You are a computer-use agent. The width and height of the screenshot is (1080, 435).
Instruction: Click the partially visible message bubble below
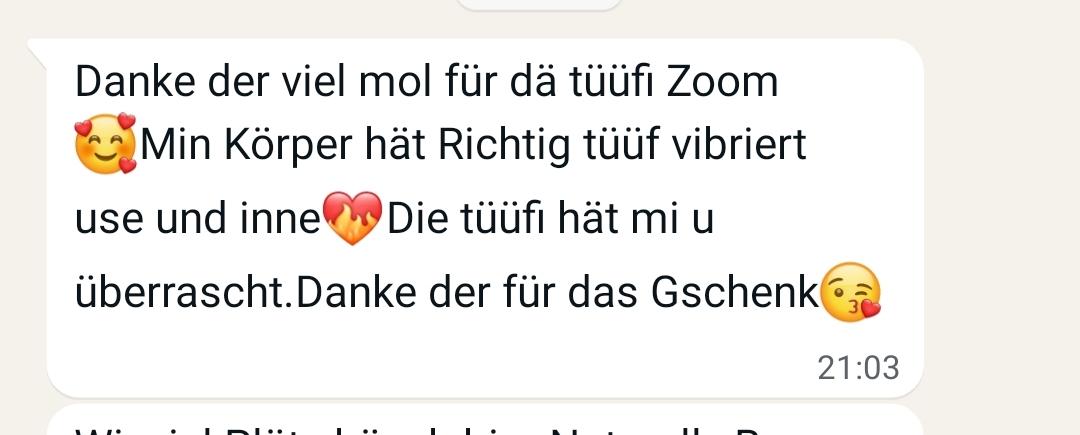(485, 421)
